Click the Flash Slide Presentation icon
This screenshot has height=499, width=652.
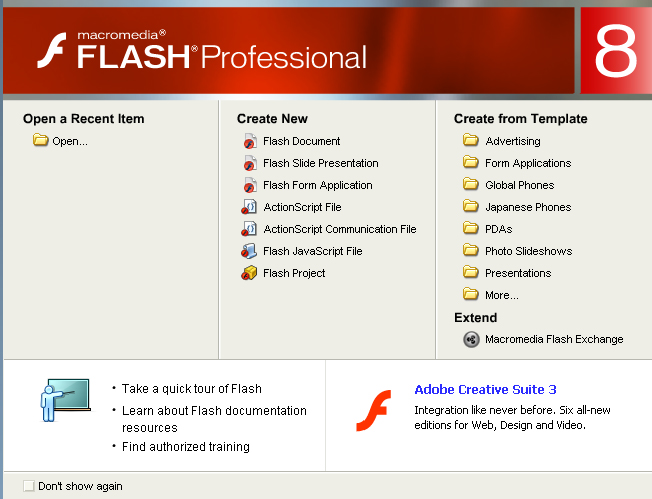[x=249, y=163]
